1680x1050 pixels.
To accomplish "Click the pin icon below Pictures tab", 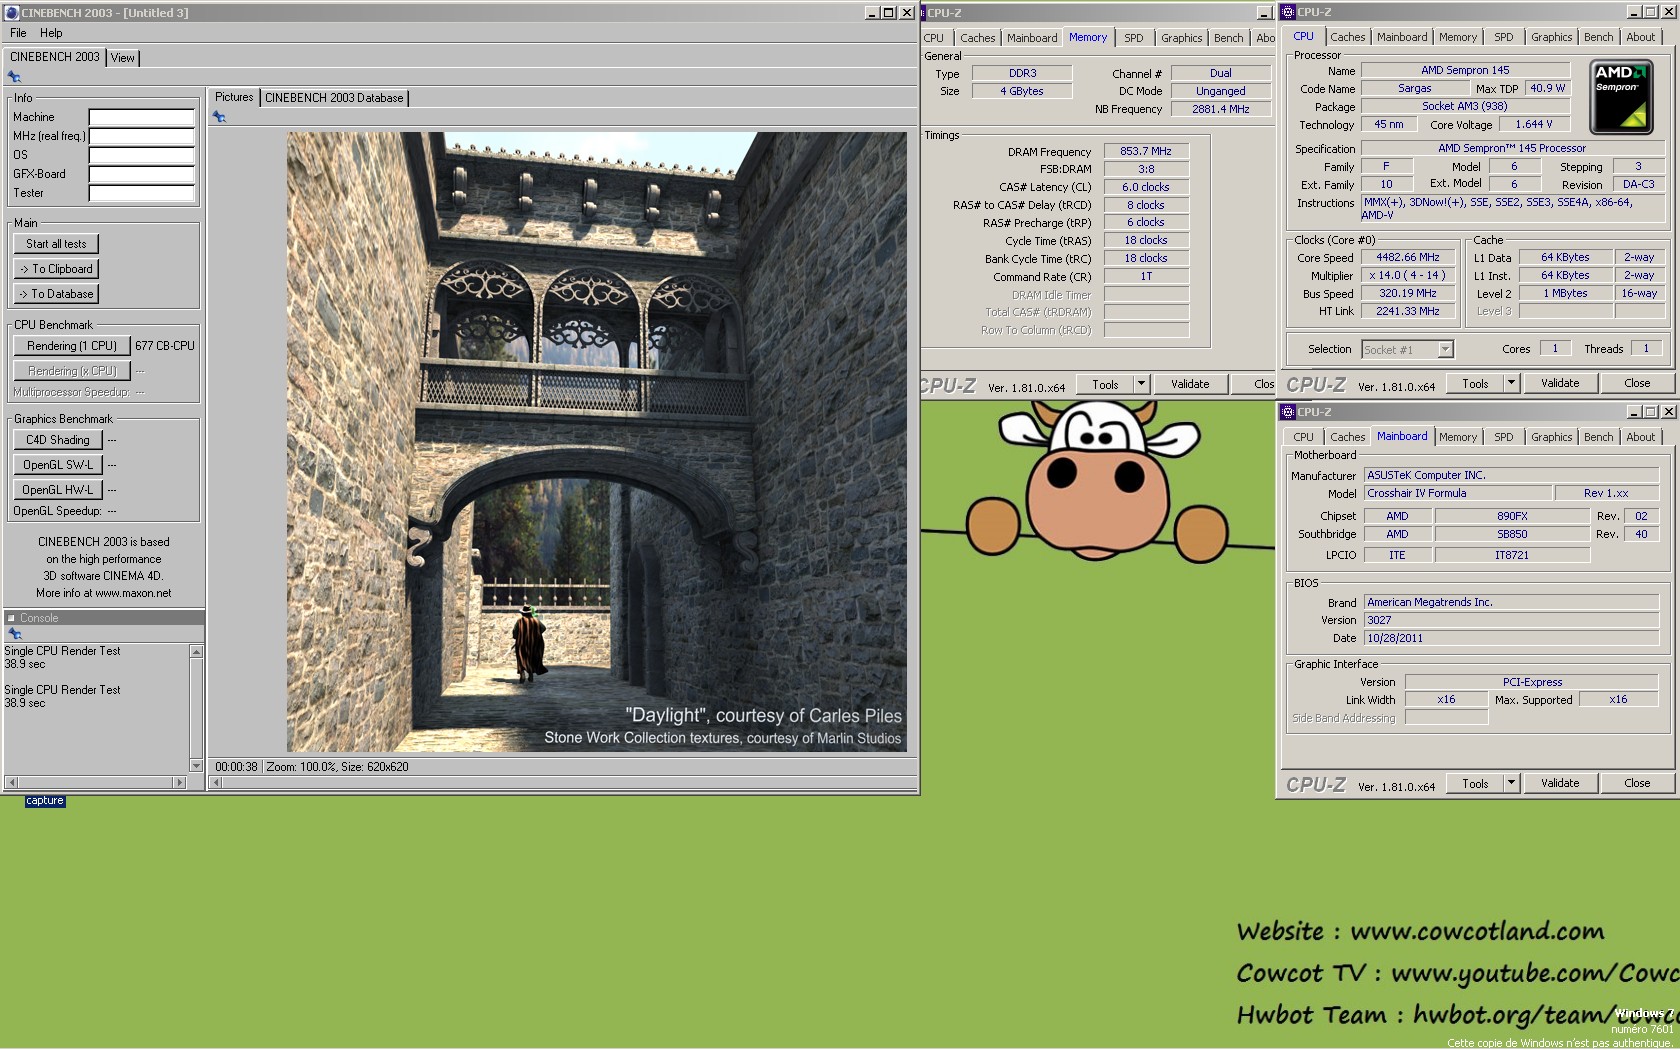I will tap(219, 117).
